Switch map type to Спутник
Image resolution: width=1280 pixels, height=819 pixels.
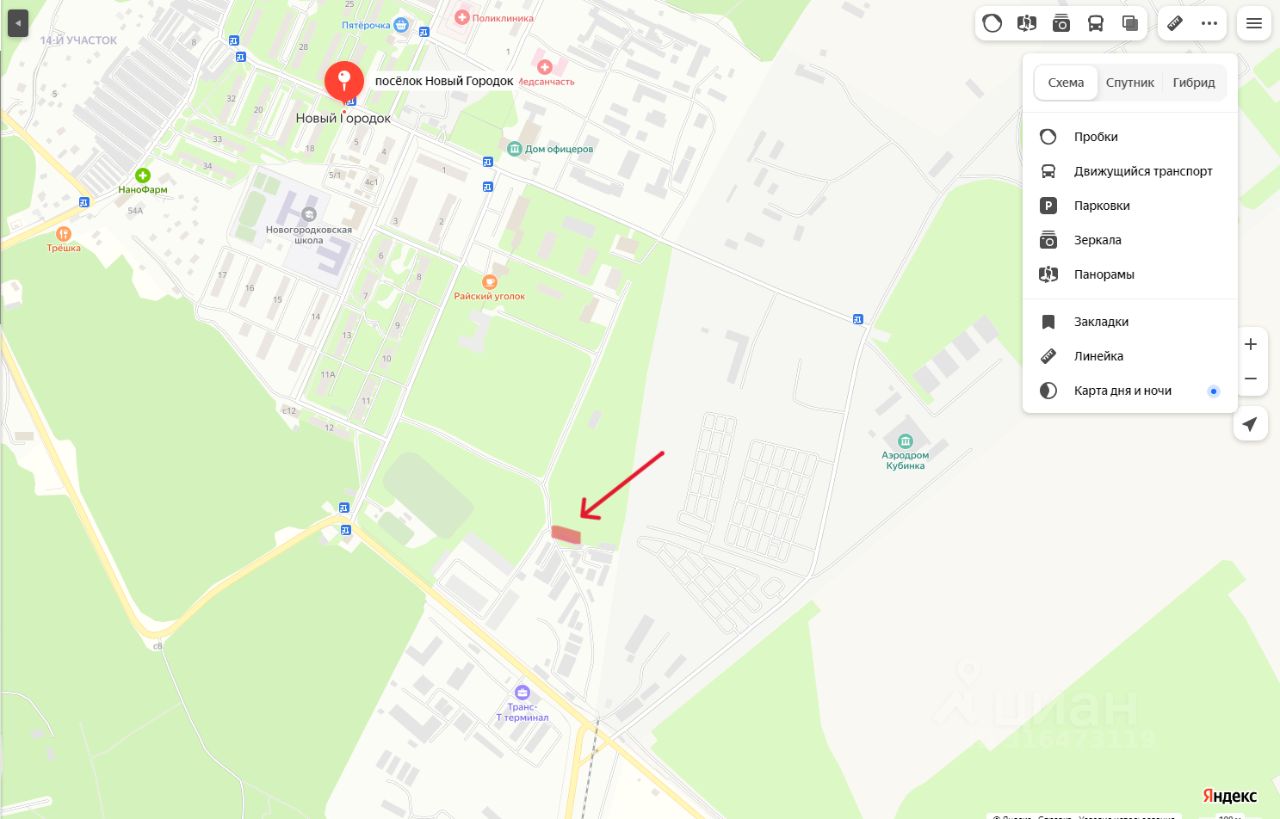coord(1130,83)
